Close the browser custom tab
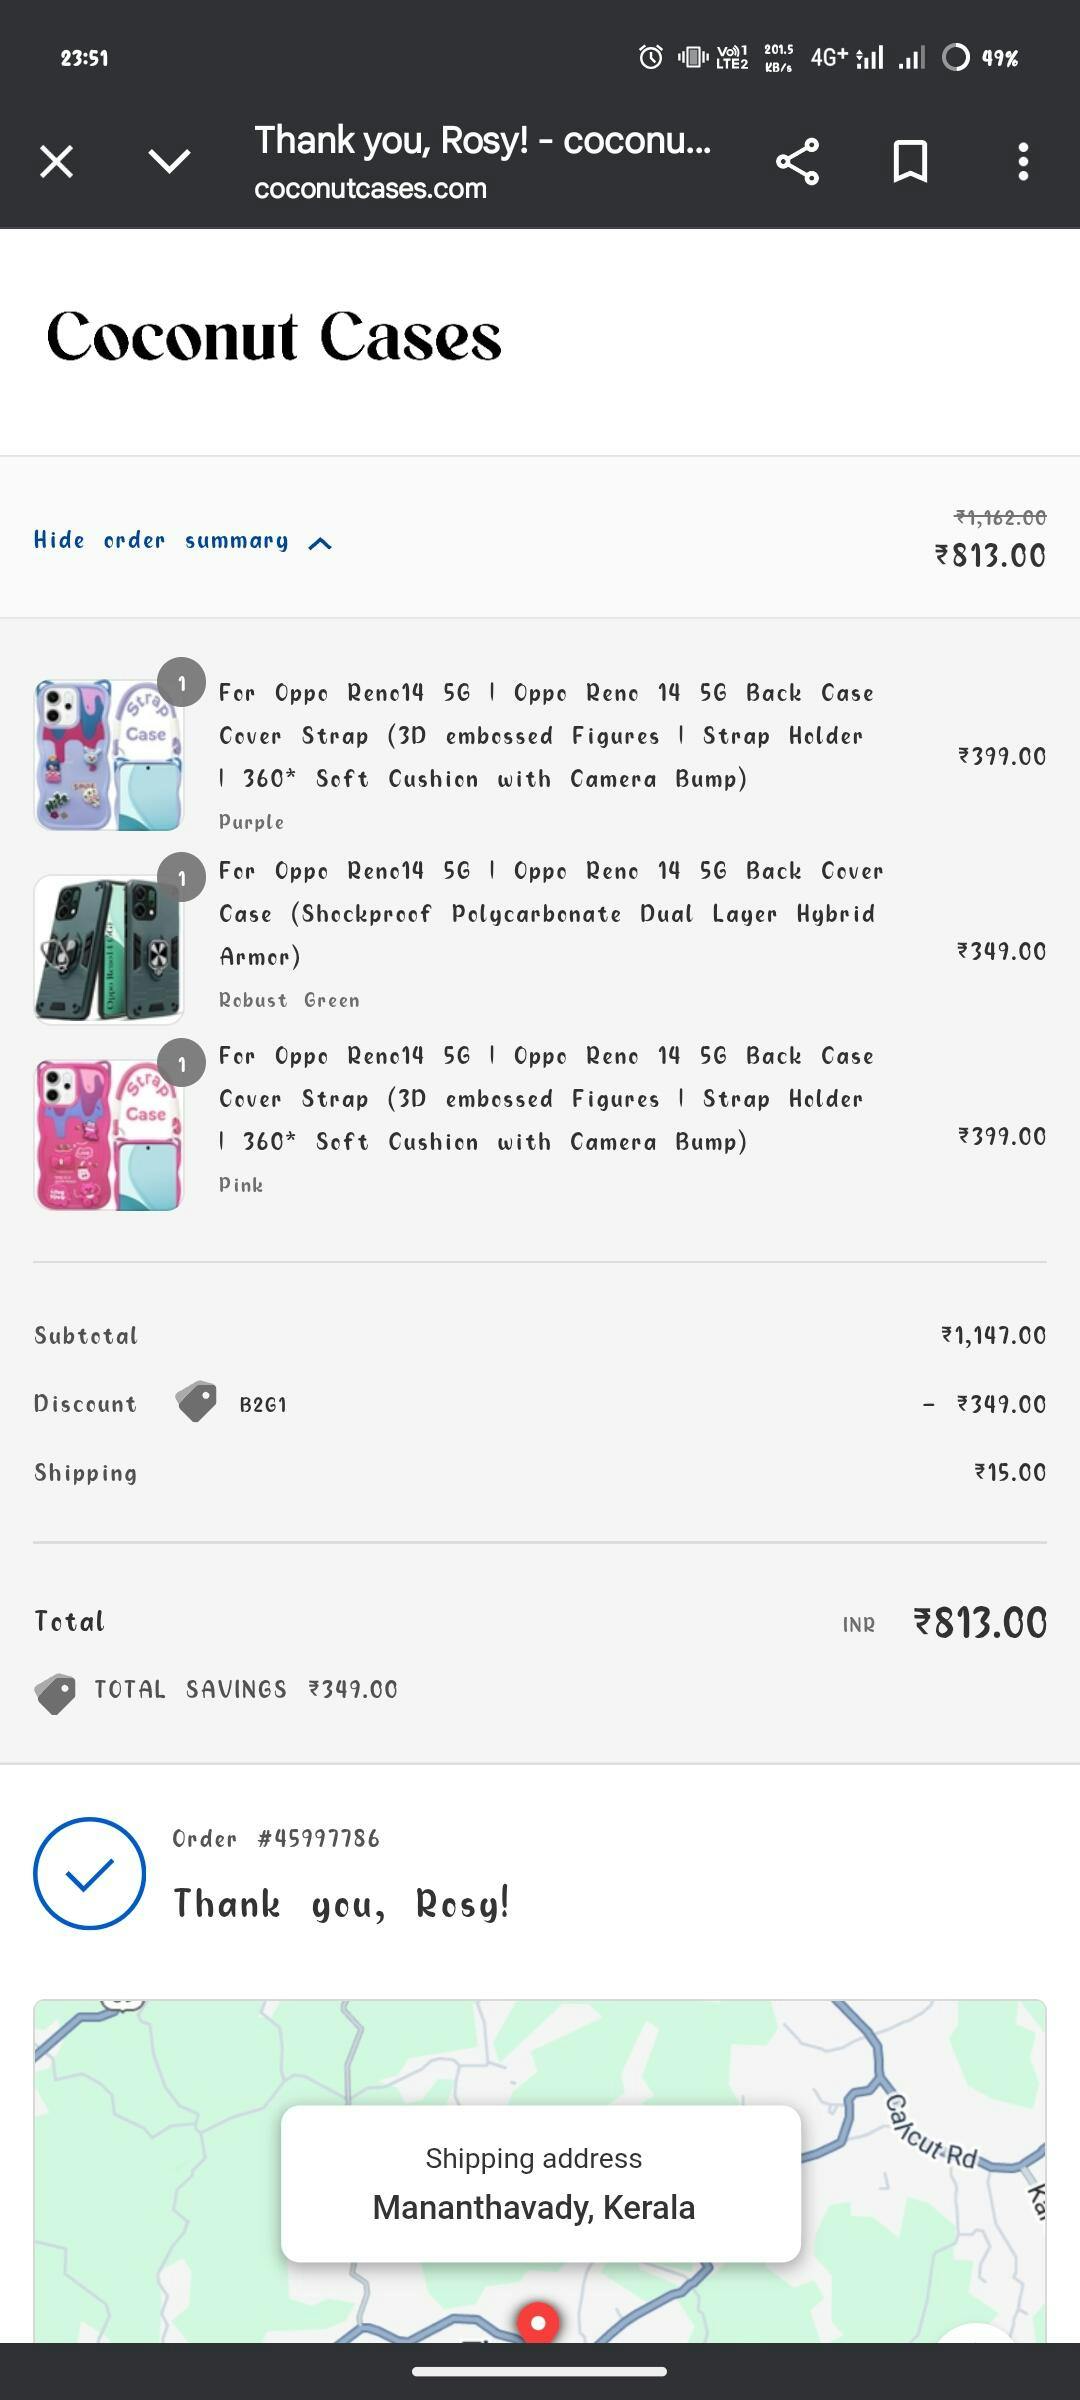Screen dimensions: 1080x2400 57,161
